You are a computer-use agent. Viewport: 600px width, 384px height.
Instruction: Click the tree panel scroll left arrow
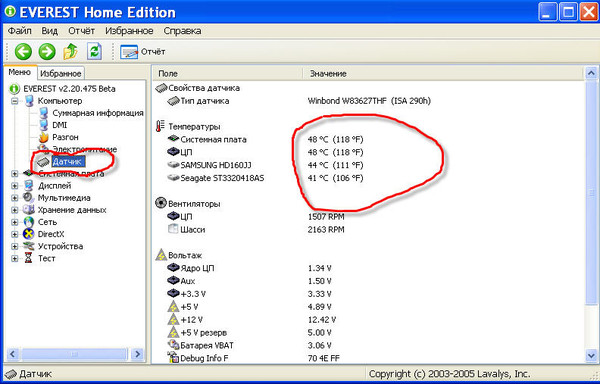coord(12,354)
